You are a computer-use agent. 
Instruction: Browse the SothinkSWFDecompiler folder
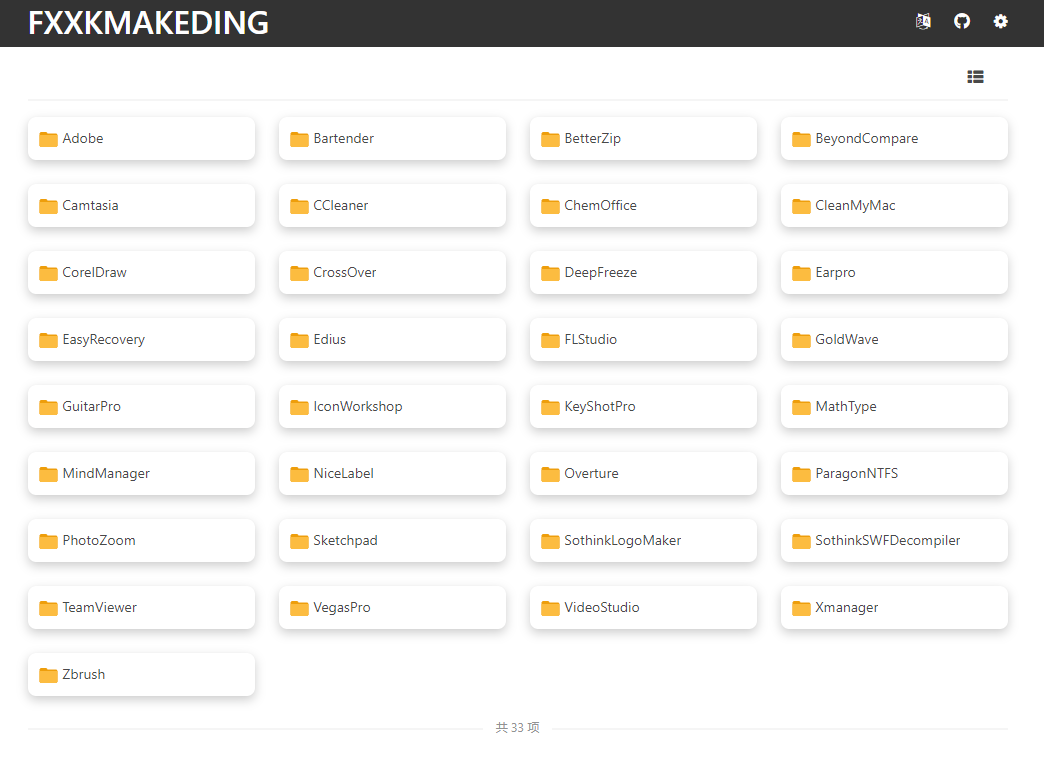coord(894,540)
